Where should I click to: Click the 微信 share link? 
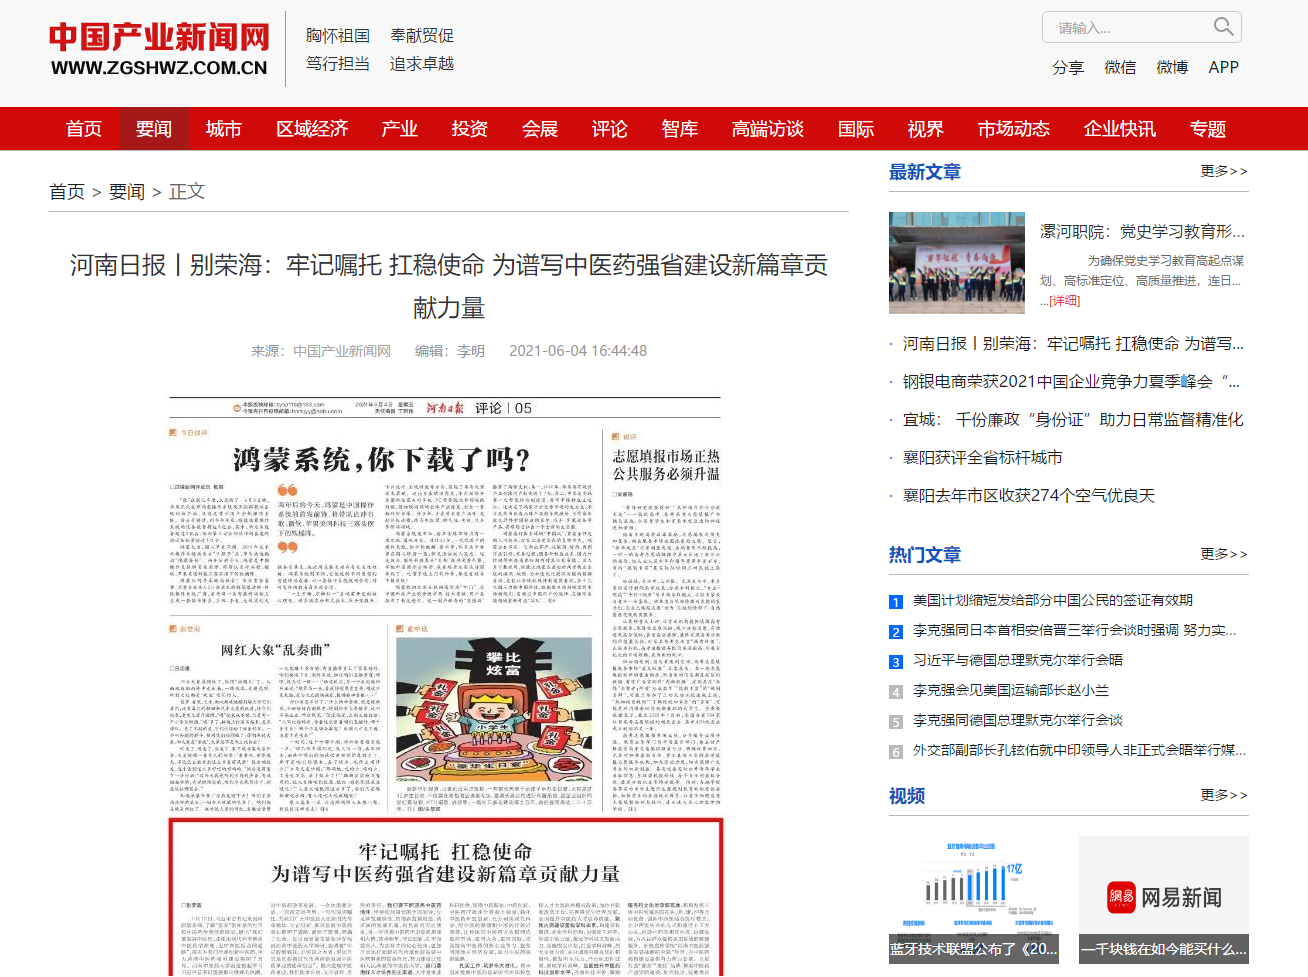[1120, 67]
